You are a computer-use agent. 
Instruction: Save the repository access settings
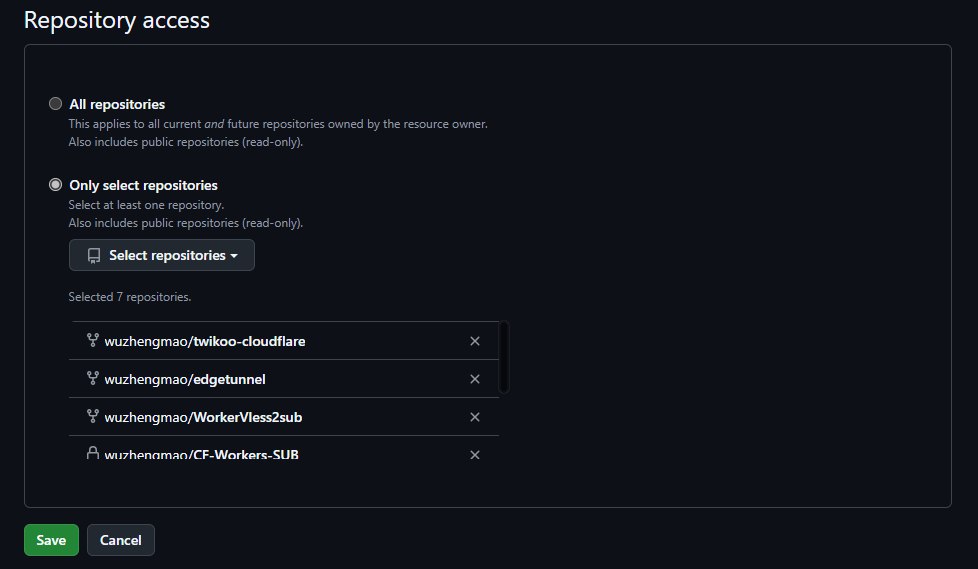point(51,540)
